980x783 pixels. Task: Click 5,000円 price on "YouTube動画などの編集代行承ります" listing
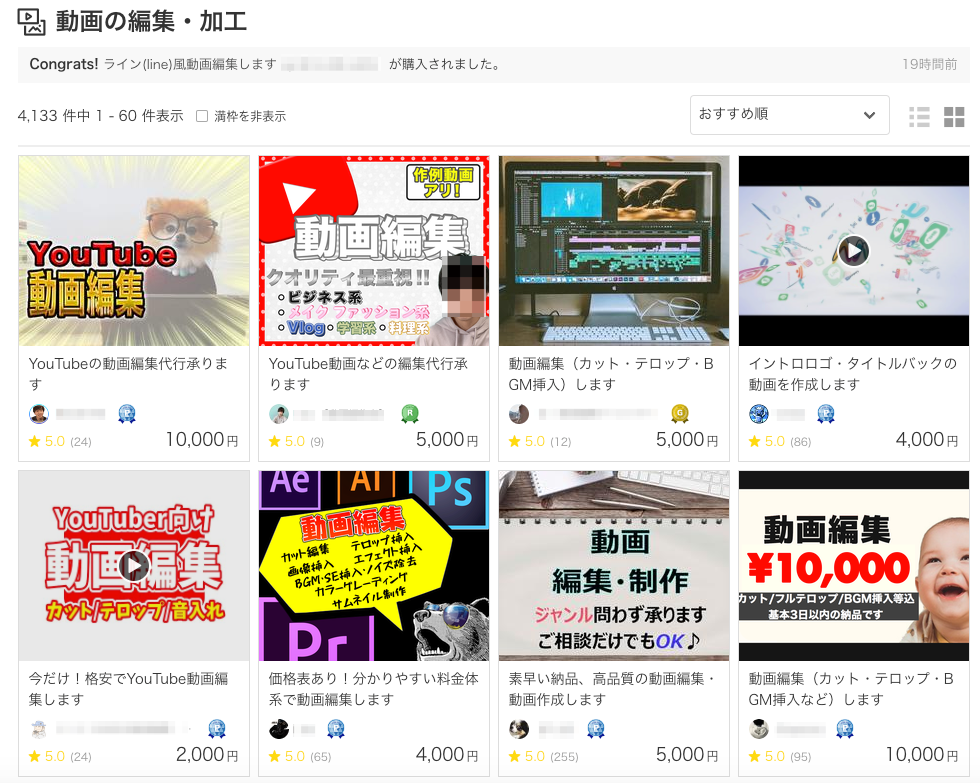[x=447, y=440]
